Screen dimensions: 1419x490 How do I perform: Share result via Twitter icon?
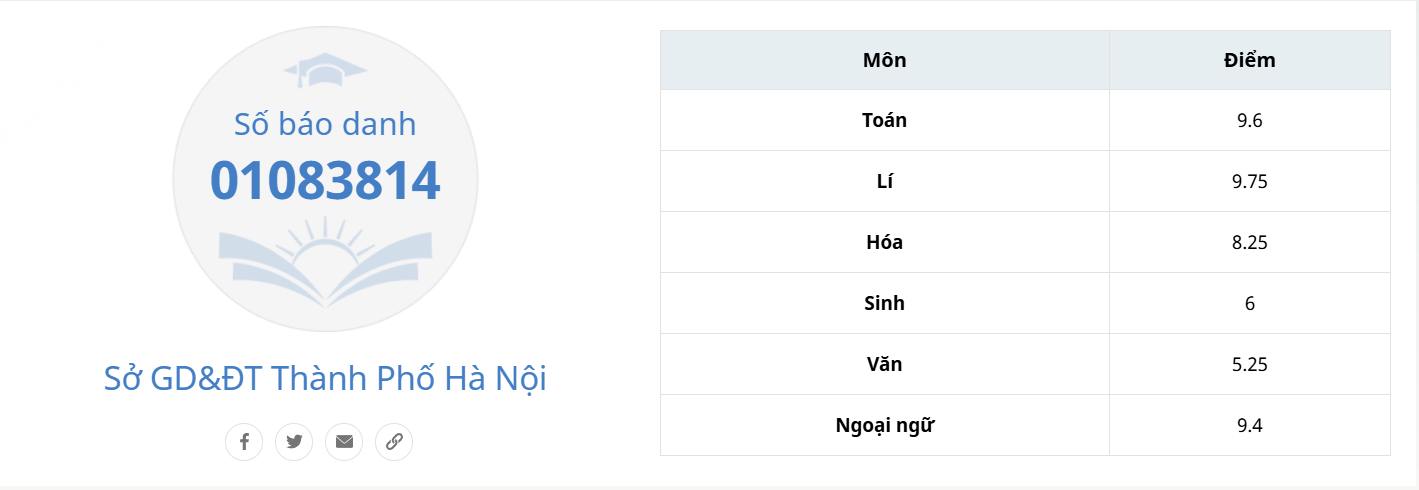point(294,442)
